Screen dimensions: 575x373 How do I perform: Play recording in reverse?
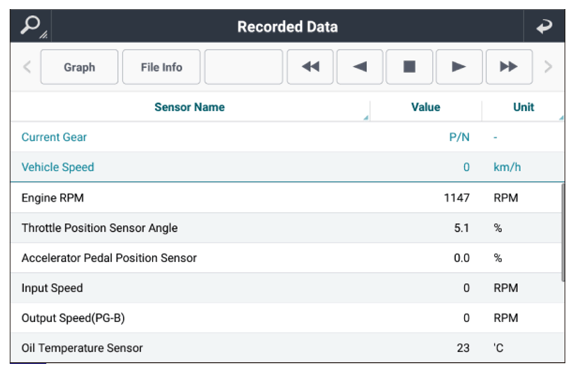(360, 67)
